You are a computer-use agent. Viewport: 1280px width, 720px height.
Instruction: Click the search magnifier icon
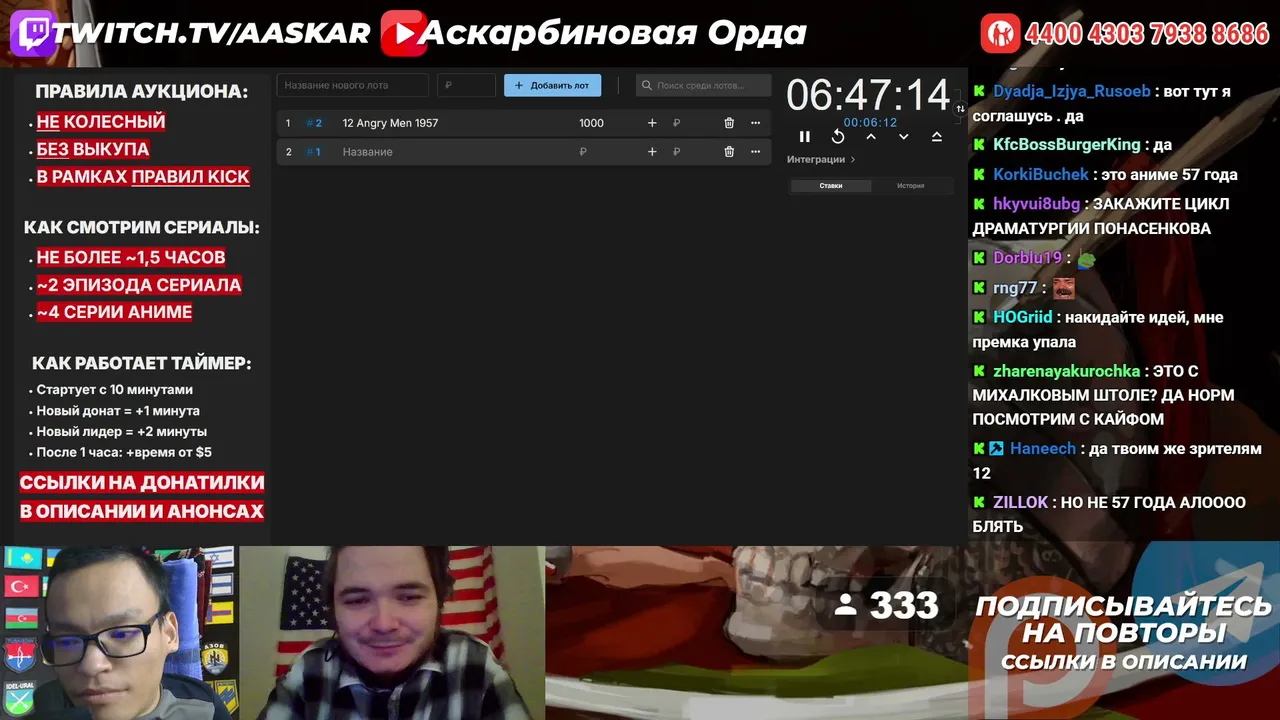[647, 86]
